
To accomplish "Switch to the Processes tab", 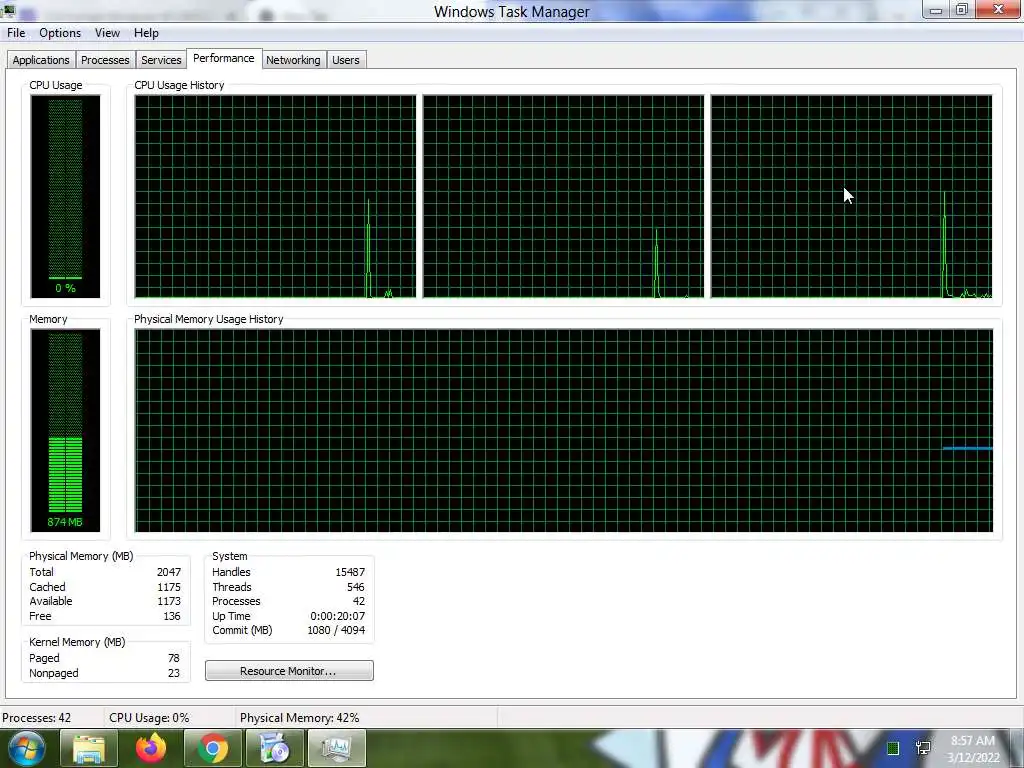I will [x=105, y=60].
